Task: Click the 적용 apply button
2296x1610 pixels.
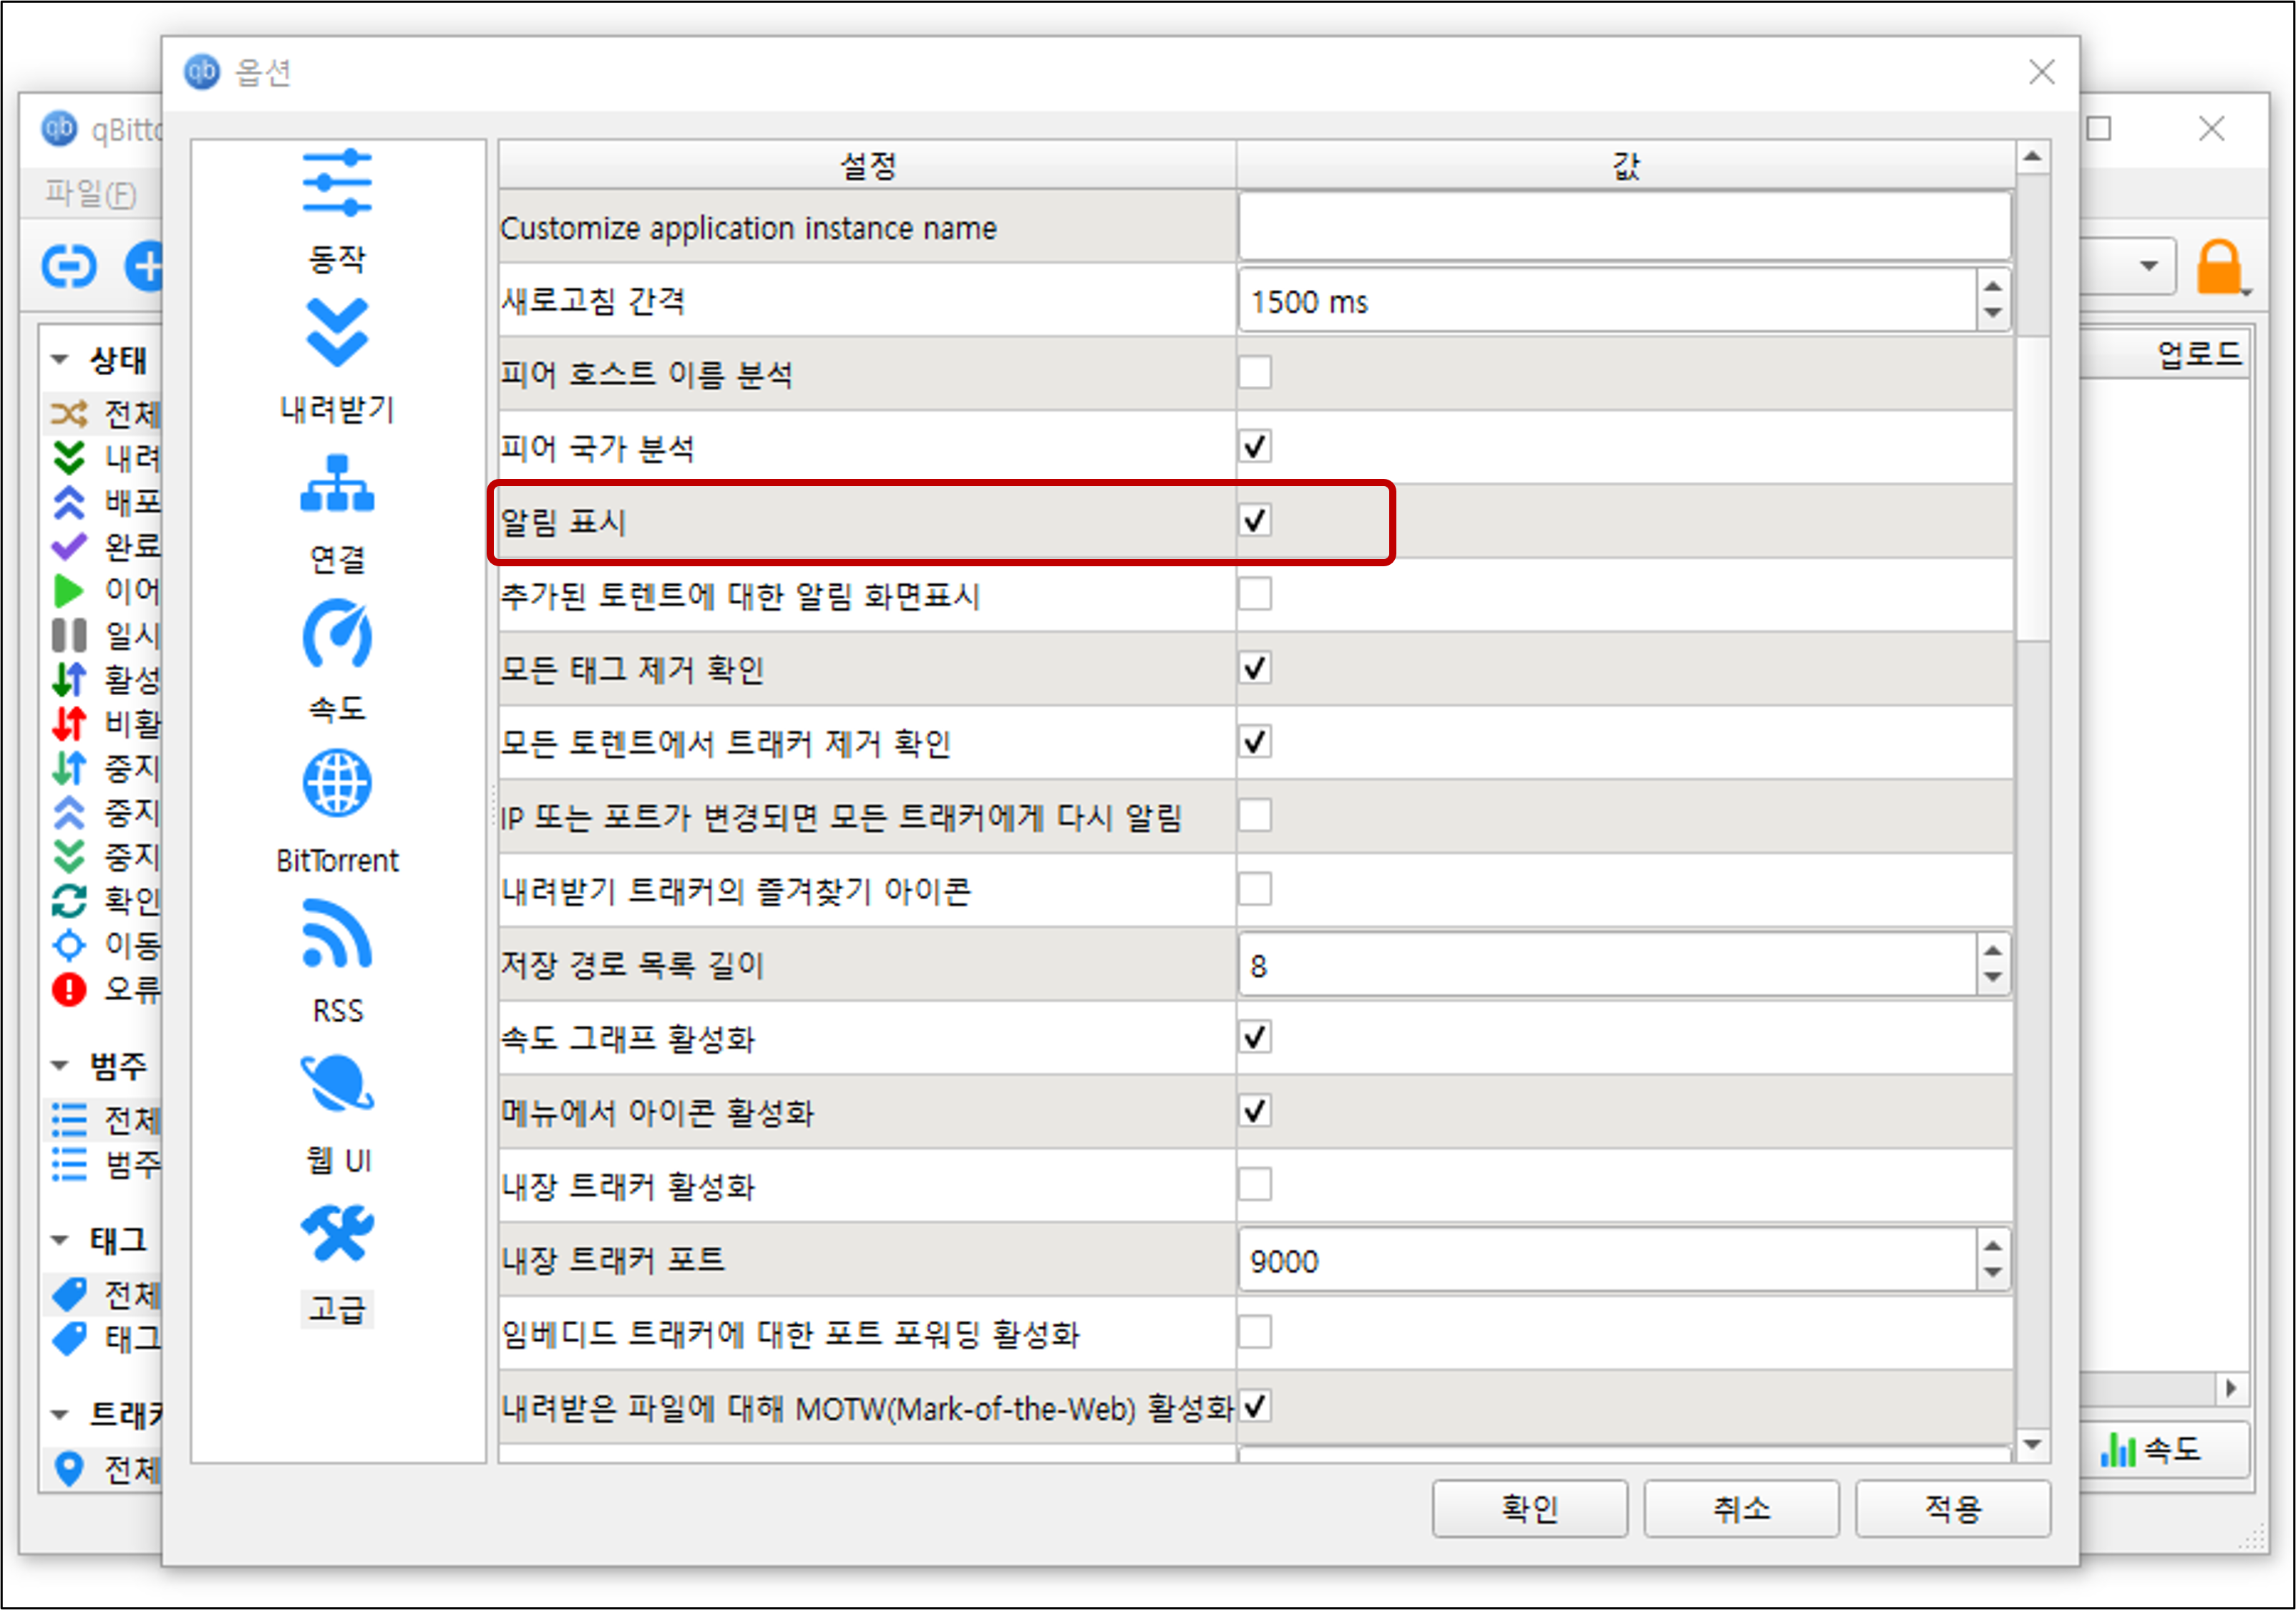Action: [1952, 1508]
